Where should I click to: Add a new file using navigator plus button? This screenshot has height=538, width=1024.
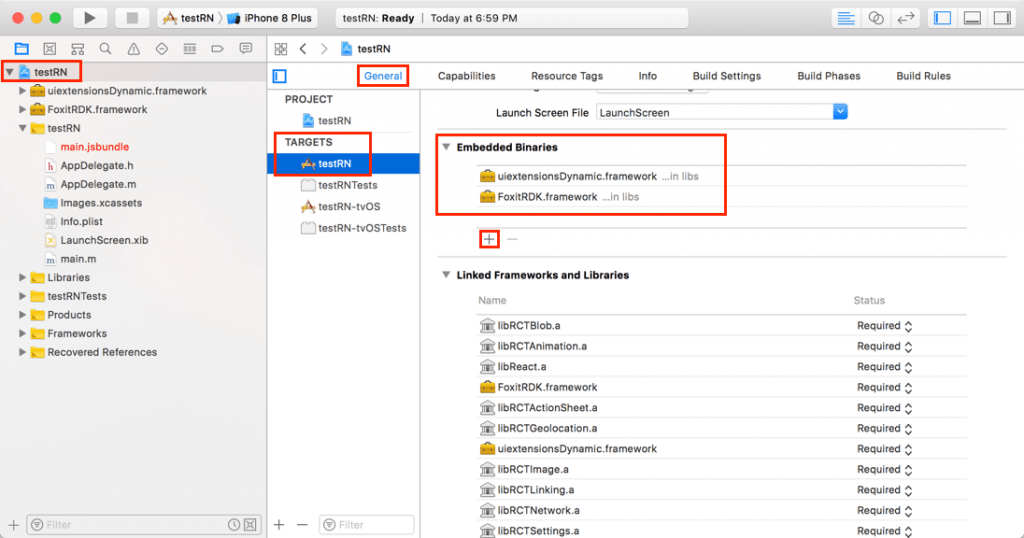[13, 524]
